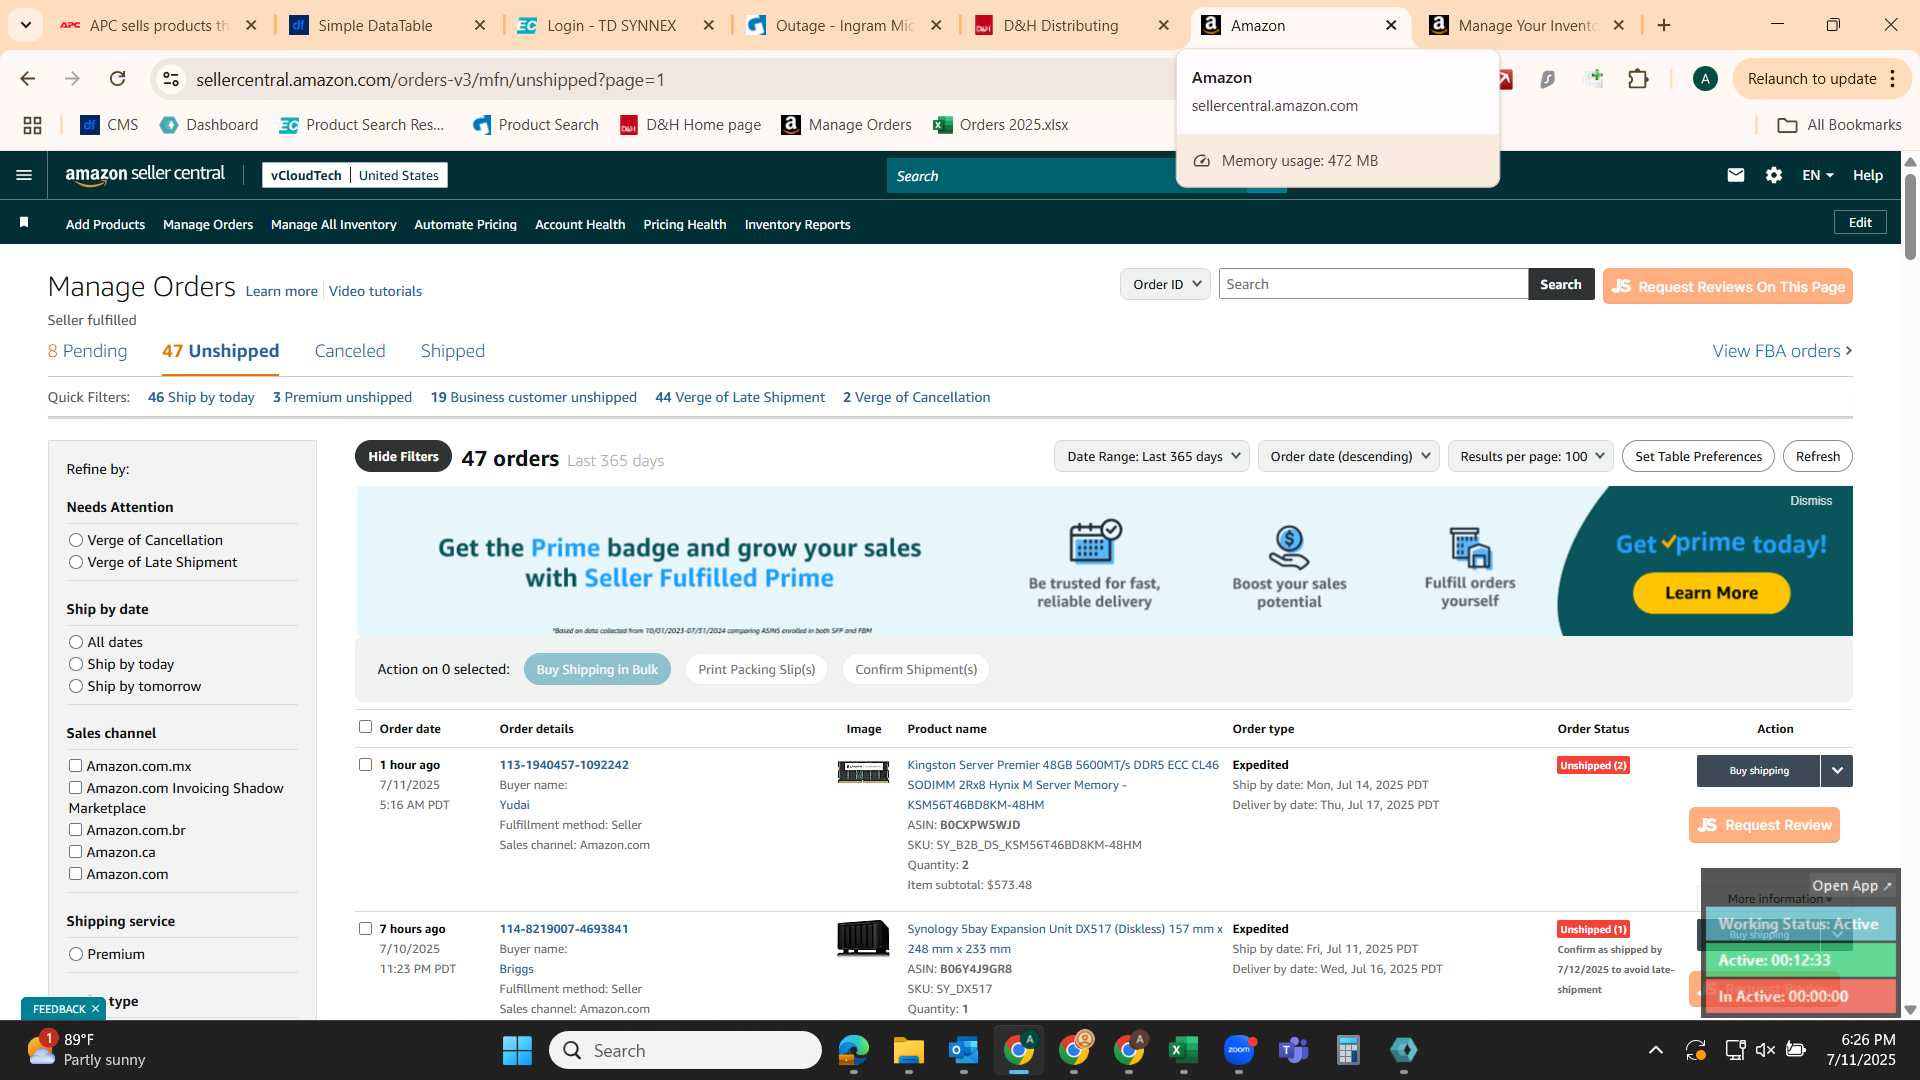Switch to the Canceled orders tab
Viewport: 1920px width, 1080px height.
pyautogui.click(x=350, y=351)
